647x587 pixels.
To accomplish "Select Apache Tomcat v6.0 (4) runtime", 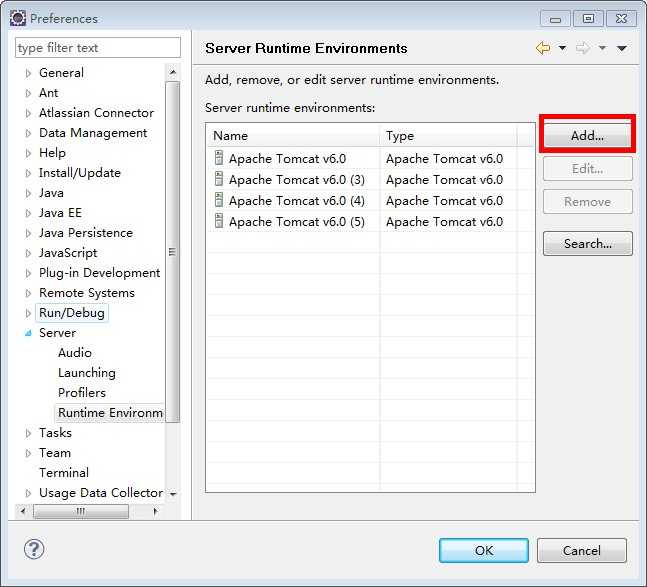I will pyautogui.click(x=297, y=201).
